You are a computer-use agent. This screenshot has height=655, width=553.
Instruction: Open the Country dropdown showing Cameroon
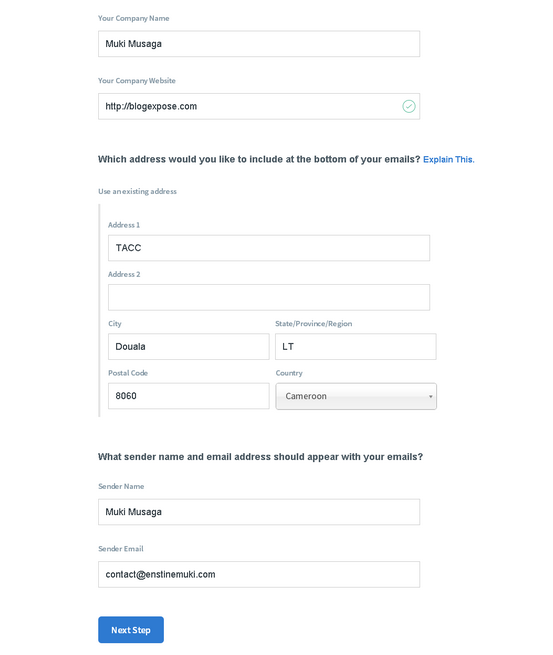click(x=356, y=396)
